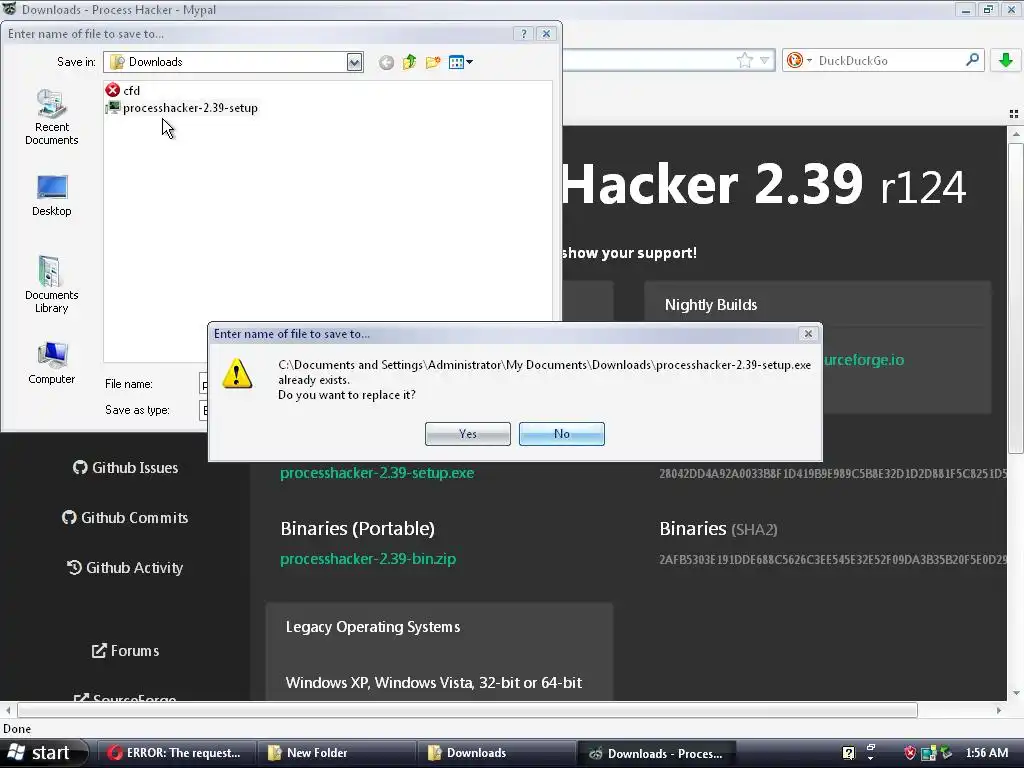Click the web page vertical scrollbar
This screenshot has height=768, width=1024.
tap(1016, 298)
